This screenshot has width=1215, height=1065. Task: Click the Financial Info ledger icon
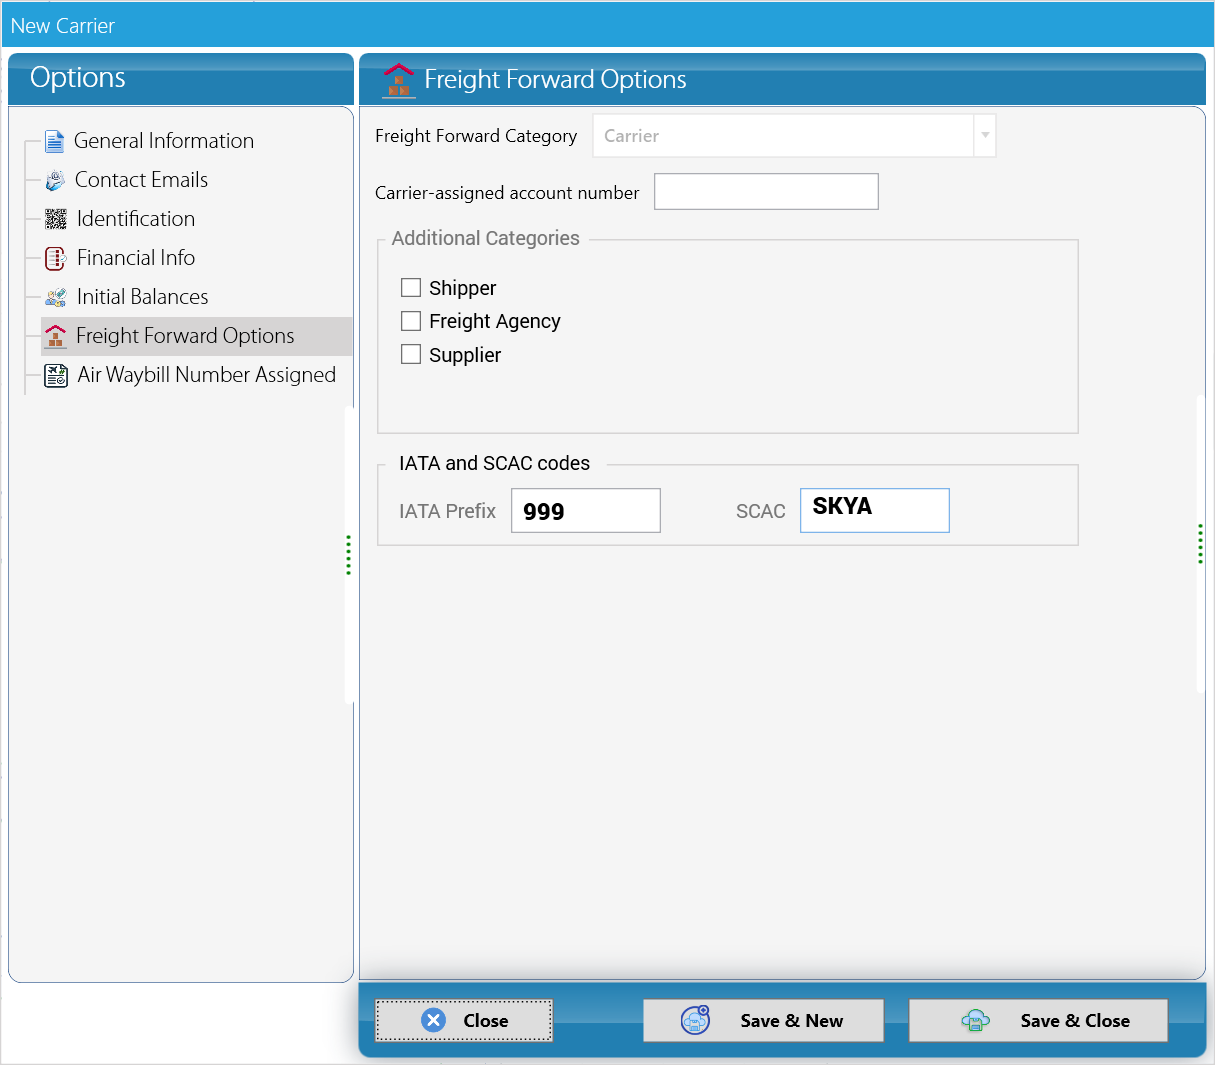point(56,259)
